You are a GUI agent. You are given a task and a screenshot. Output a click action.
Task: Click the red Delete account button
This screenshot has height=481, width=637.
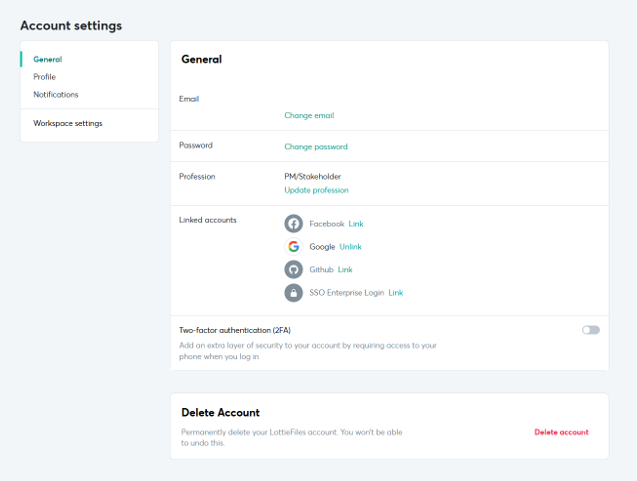(561, 432)
